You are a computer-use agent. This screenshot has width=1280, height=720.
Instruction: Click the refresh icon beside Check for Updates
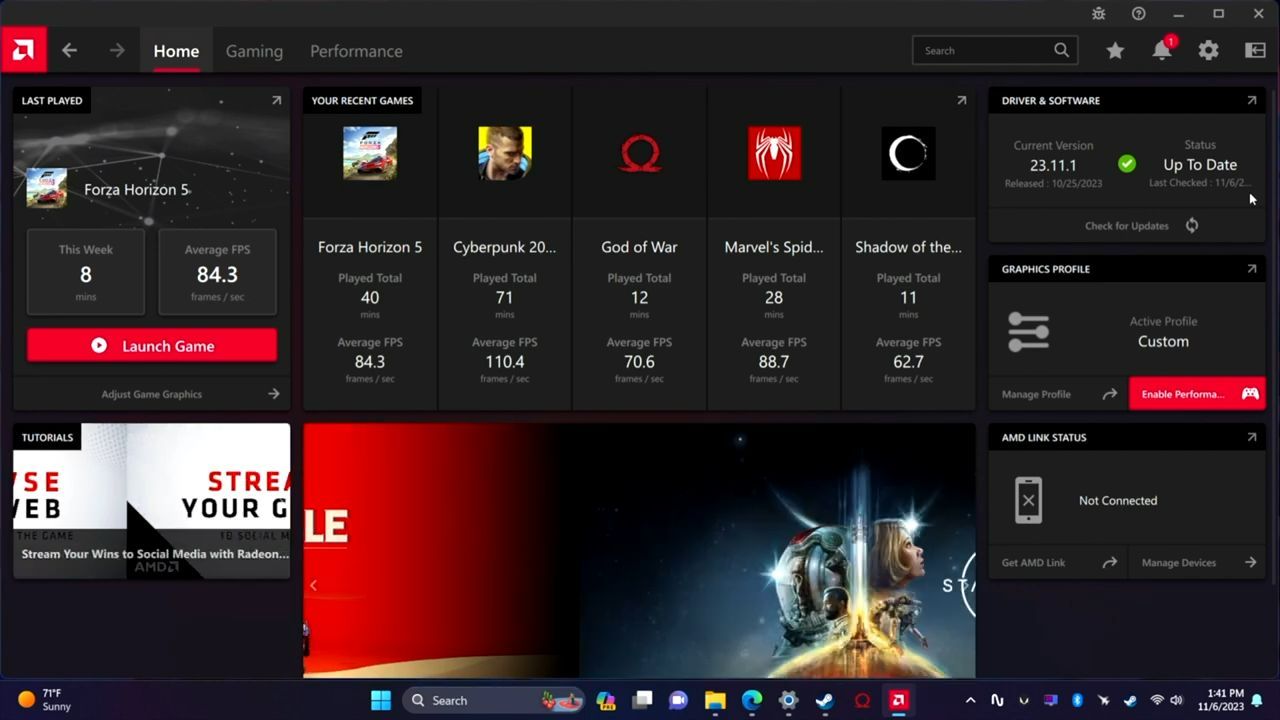click(1192, 225)
